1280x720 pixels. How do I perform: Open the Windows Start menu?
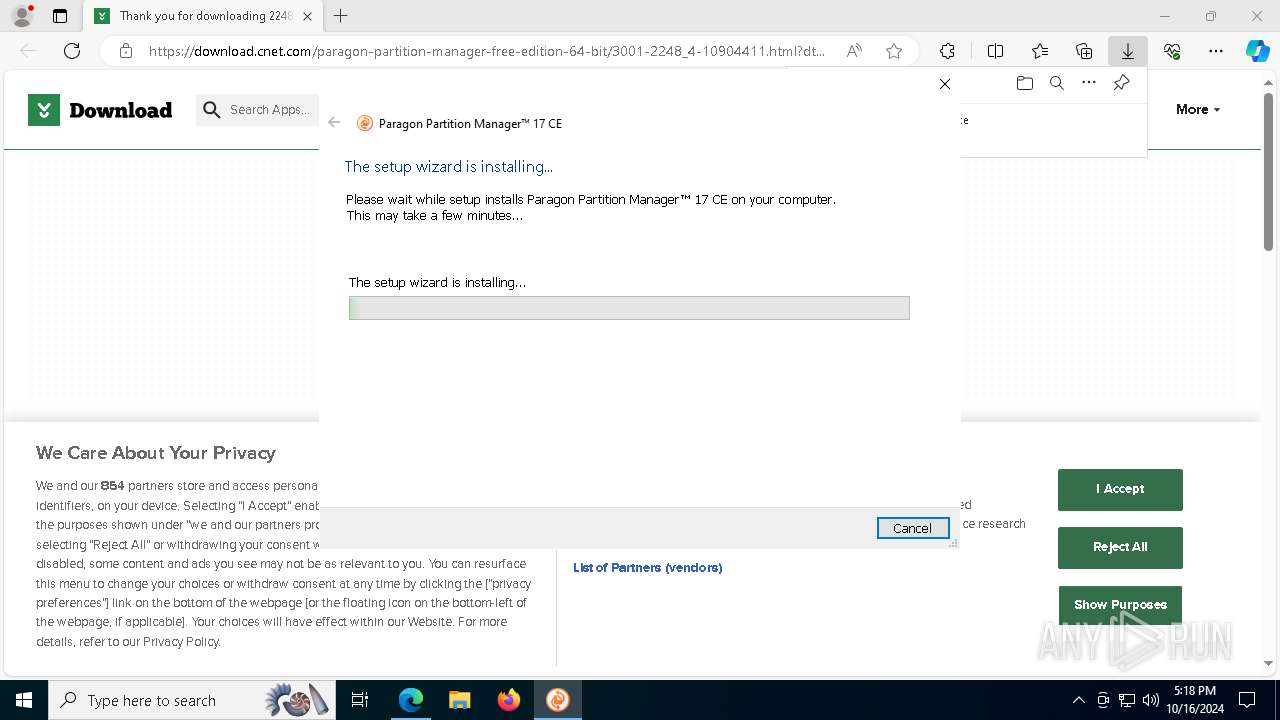tap(24, 700)
